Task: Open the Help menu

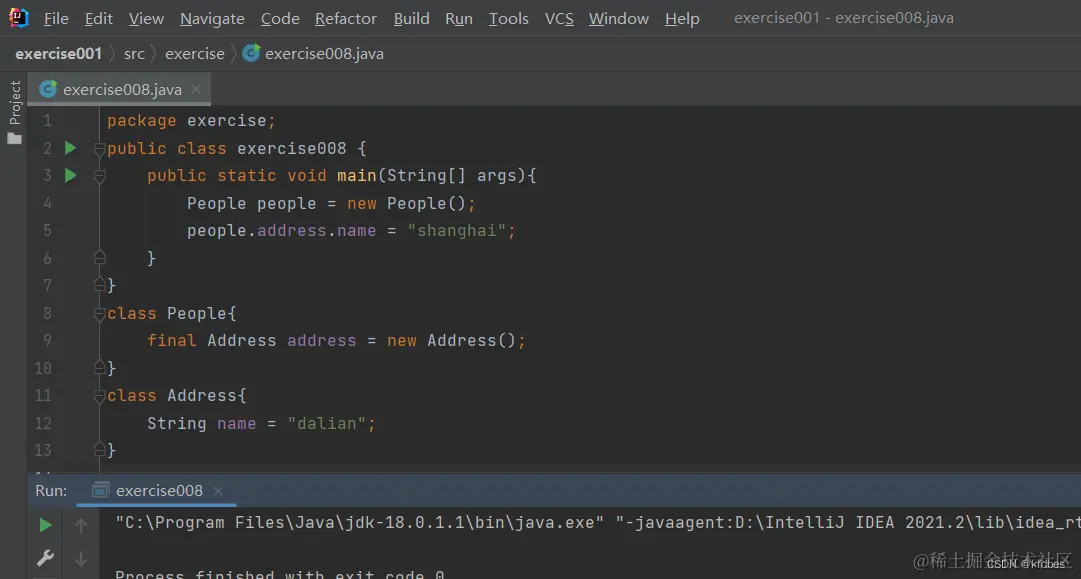Action: 682,19
